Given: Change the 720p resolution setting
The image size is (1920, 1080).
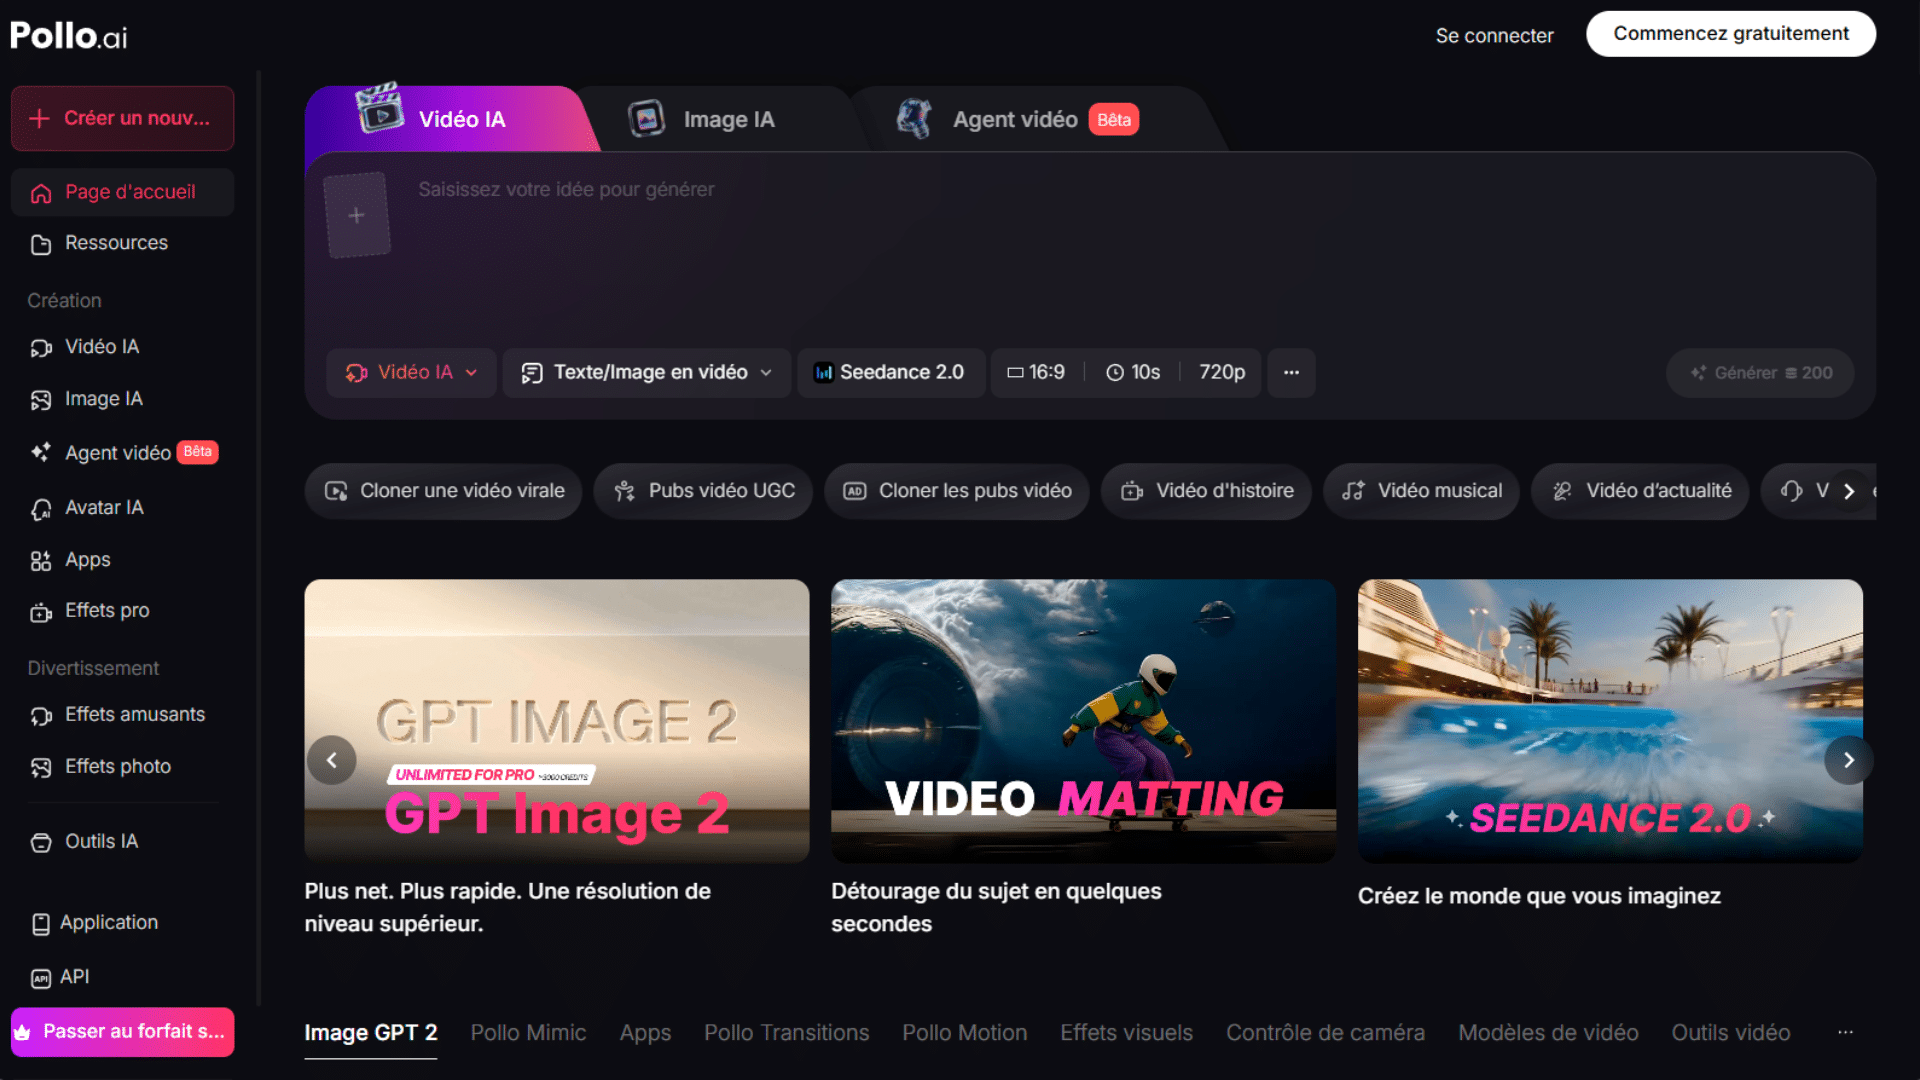Looking at the screenshot, I should click(1222, 373).
